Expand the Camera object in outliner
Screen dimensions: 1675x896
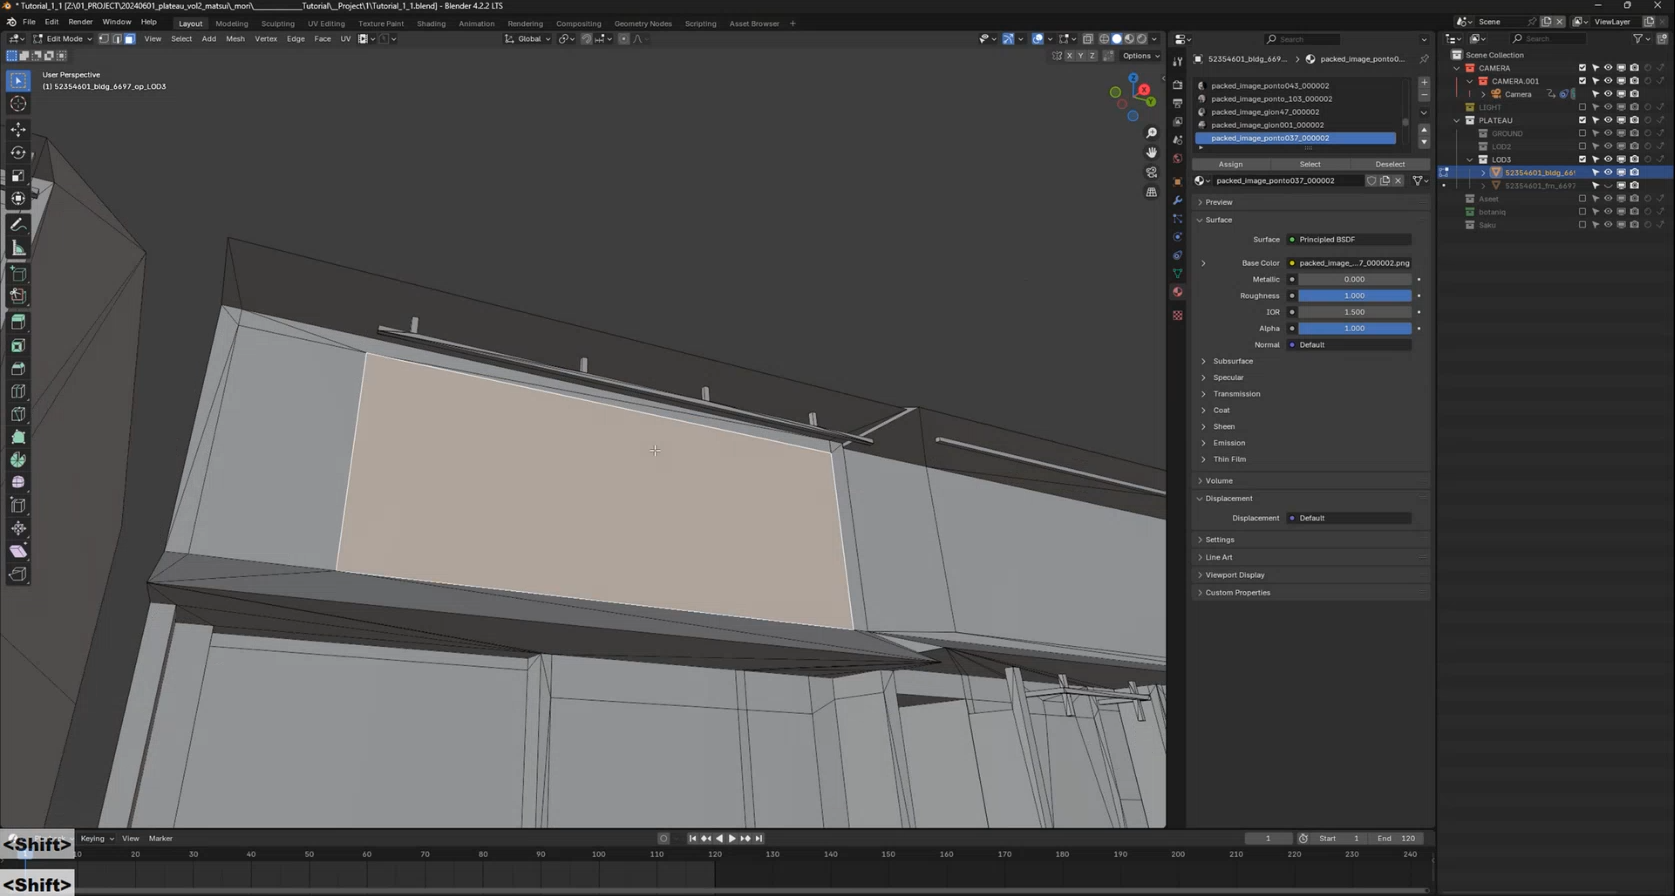[1483, 94]
